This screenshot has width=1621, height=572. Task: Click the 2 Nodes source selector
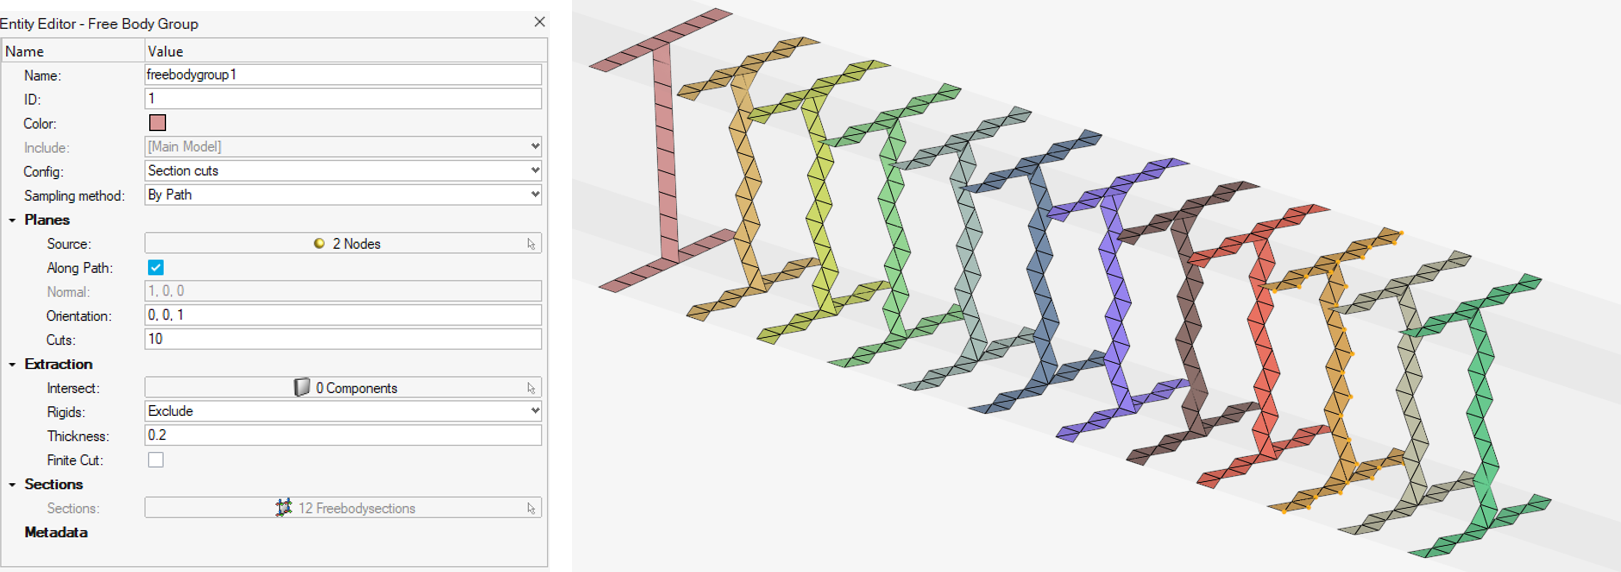pos(343,243)
